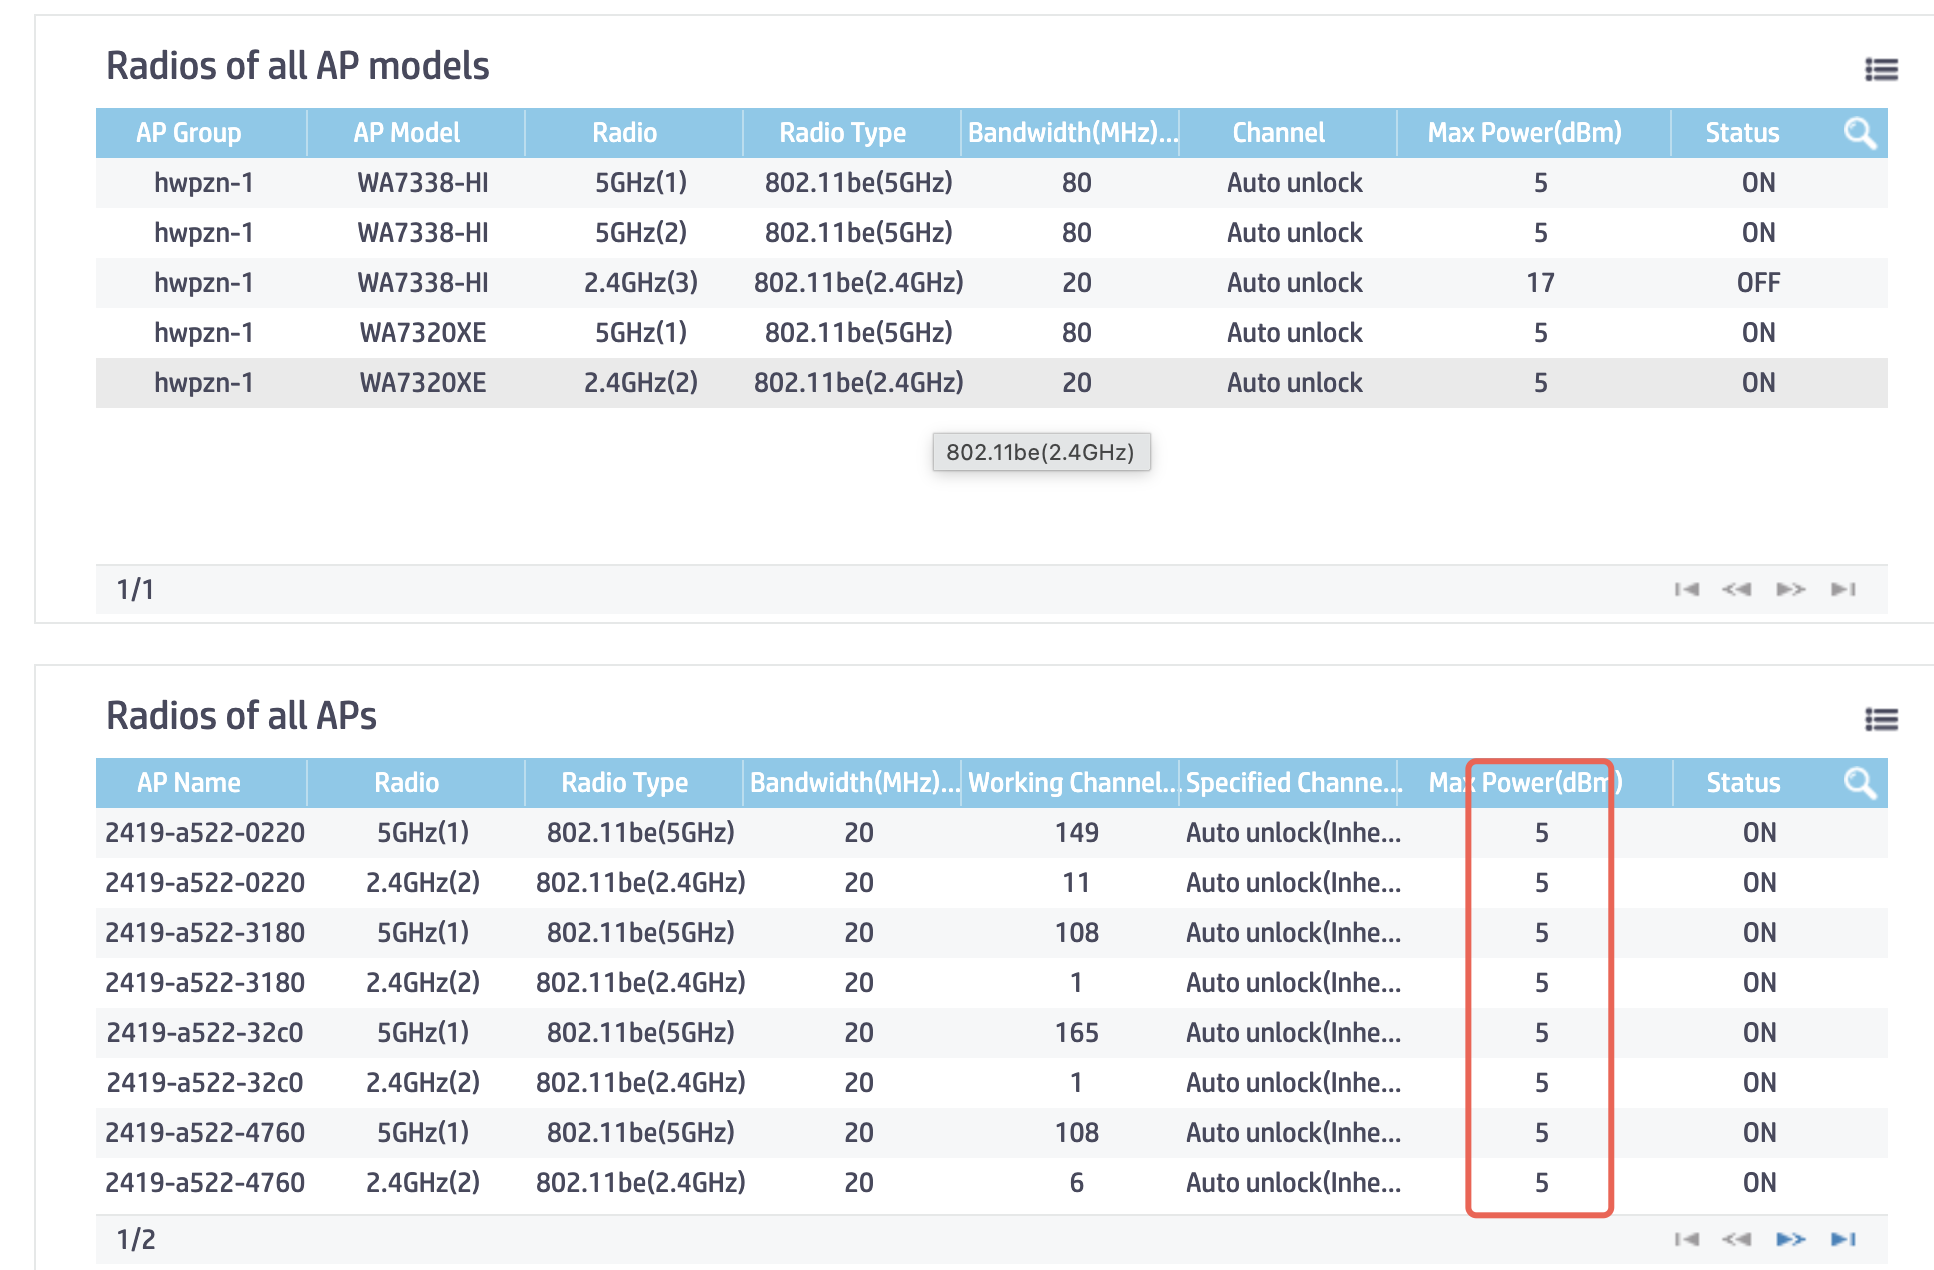Click 802.11be(2.4GHz) tooltip
This screenshot has width=1934, height=1270.
(x=1041, y=452)
